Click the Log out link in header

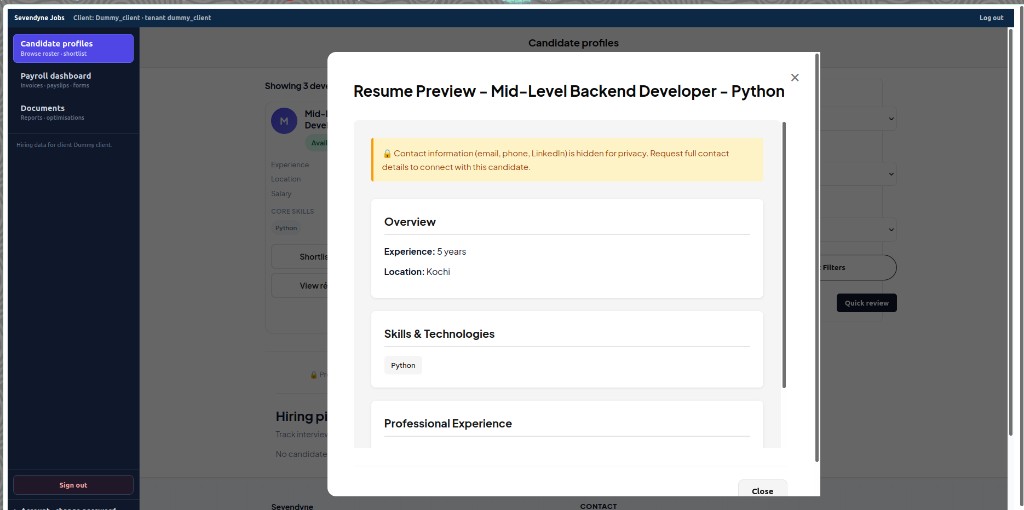[x=991, y=18]
